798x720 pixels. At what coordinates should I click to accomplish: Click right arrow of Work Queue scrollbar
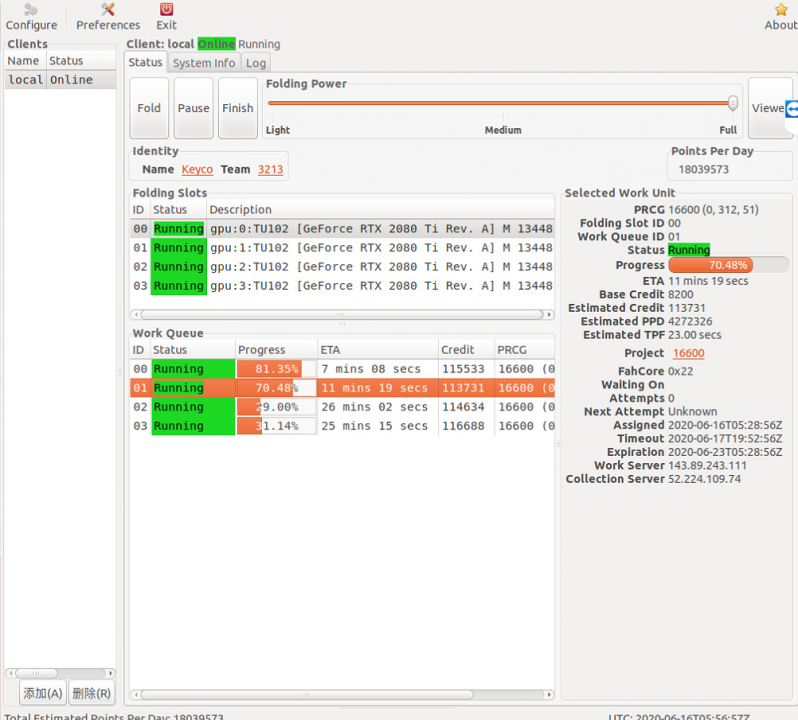[549, 695]
